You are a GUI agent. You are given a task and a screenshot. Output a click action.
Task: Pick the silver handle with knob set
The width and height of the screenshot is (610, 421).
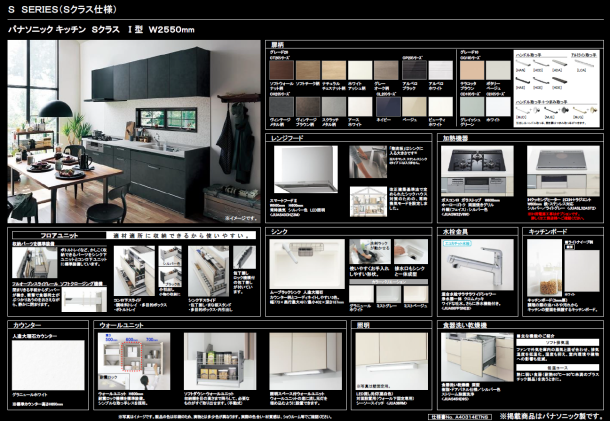coord(528,111)
